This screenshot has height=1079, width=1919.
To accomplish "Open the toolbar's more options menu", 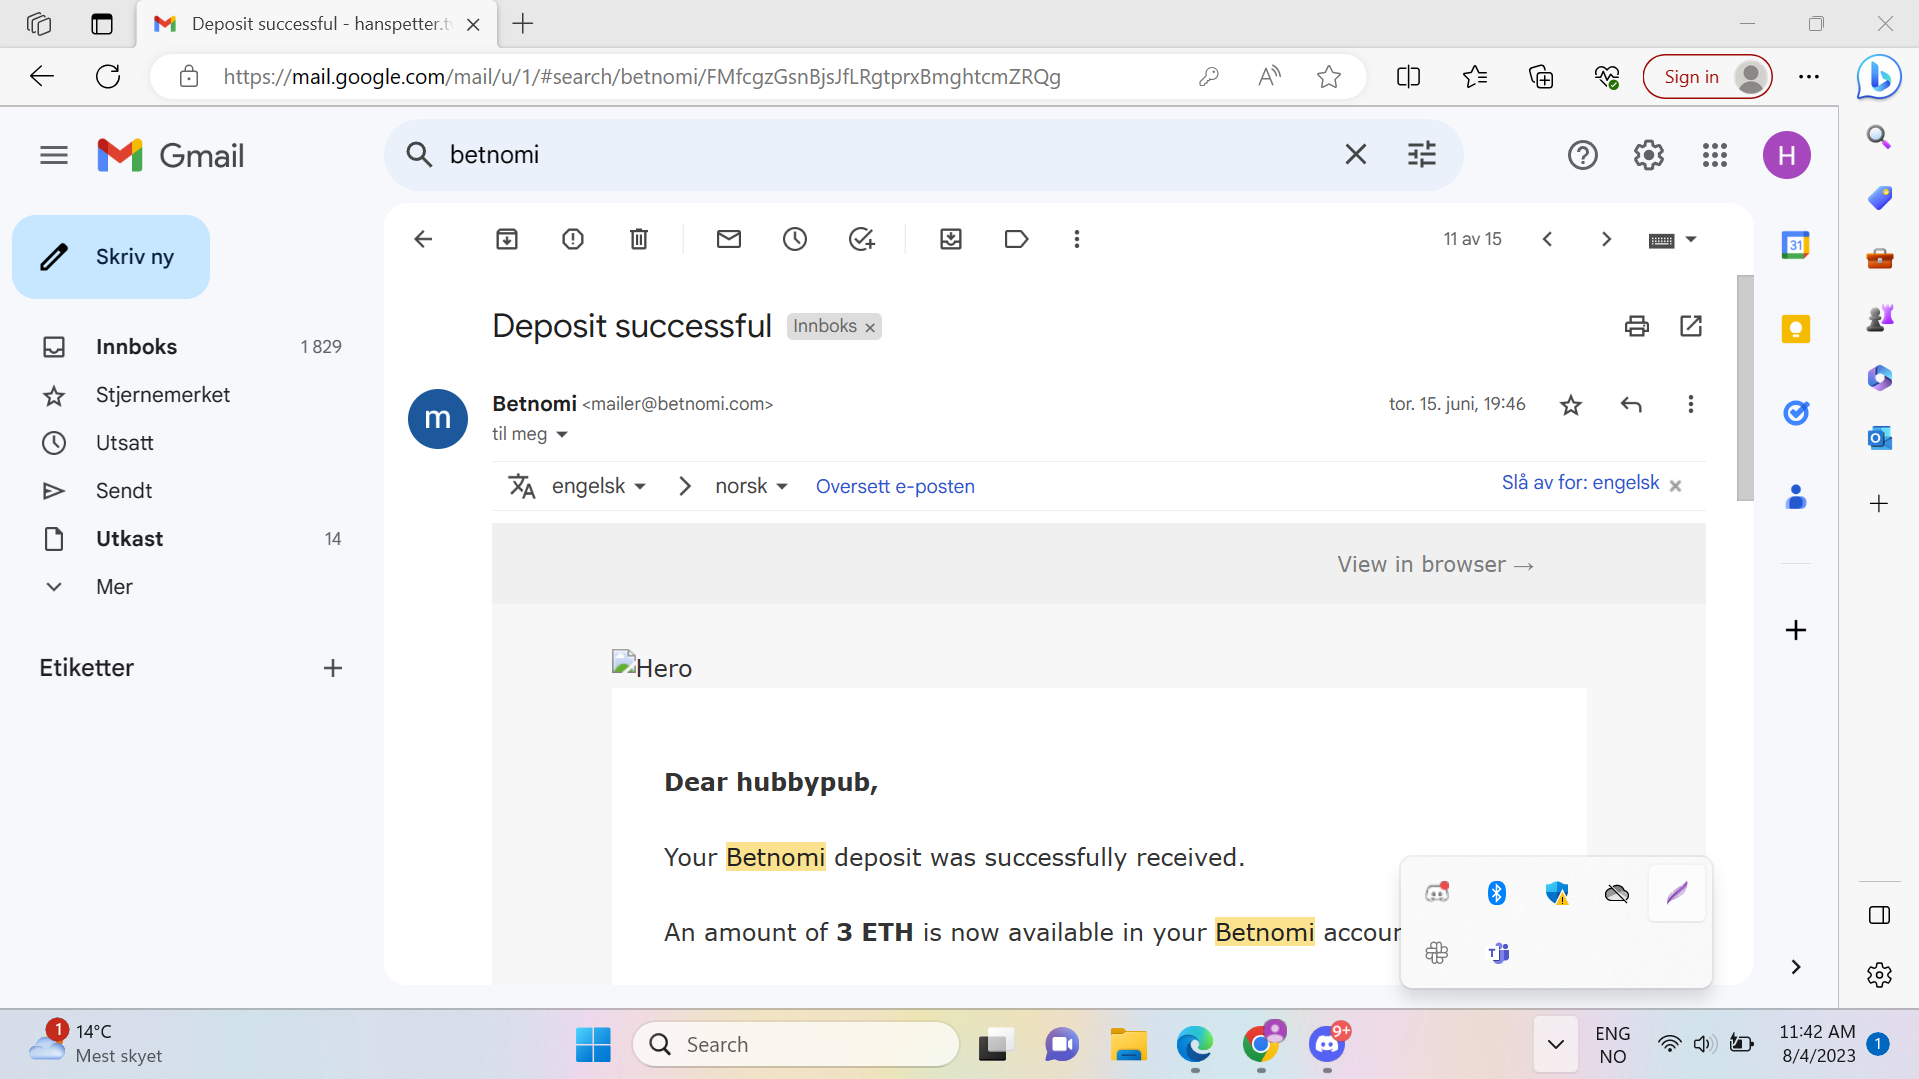I will [1077, 239].
